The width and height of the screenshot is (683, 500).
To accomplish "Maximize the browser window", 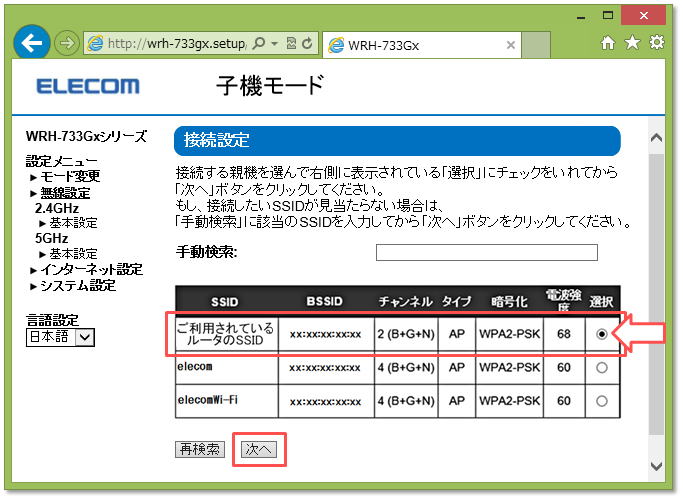I will click(x=608, y=16).
